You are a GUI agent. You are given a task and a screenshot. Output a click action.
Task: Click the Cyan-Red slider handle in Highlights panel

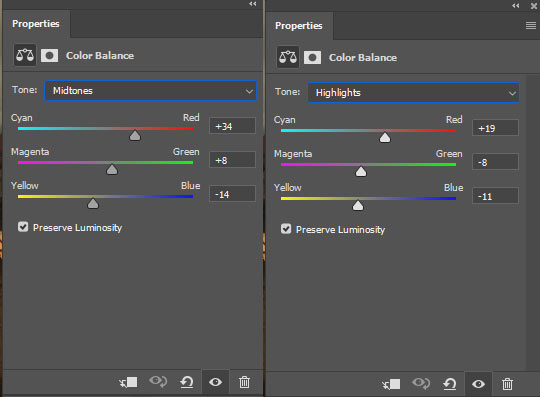385,138
